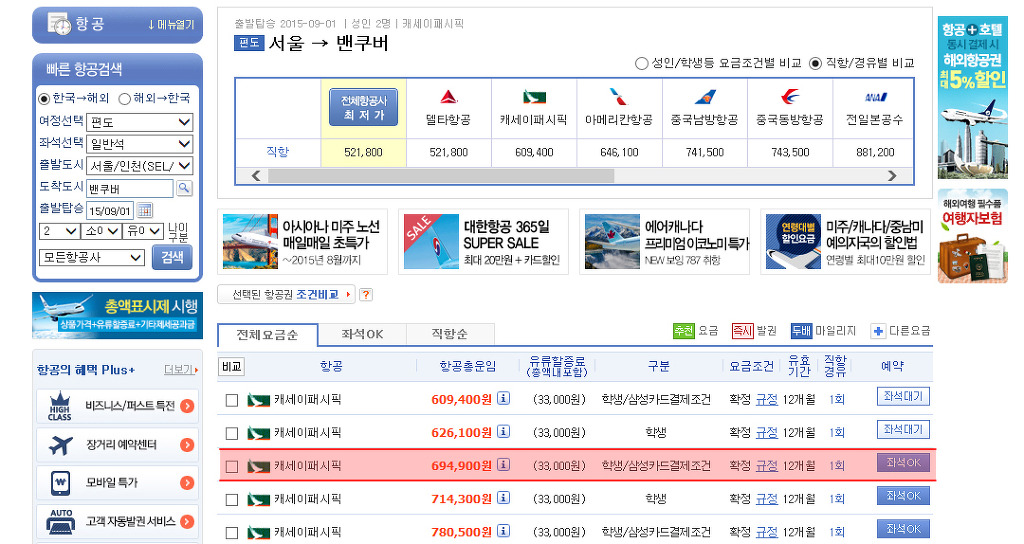
Task: Check compare box for 609,400원 fare
Action: pyautogui.click(x=232, y=400)
